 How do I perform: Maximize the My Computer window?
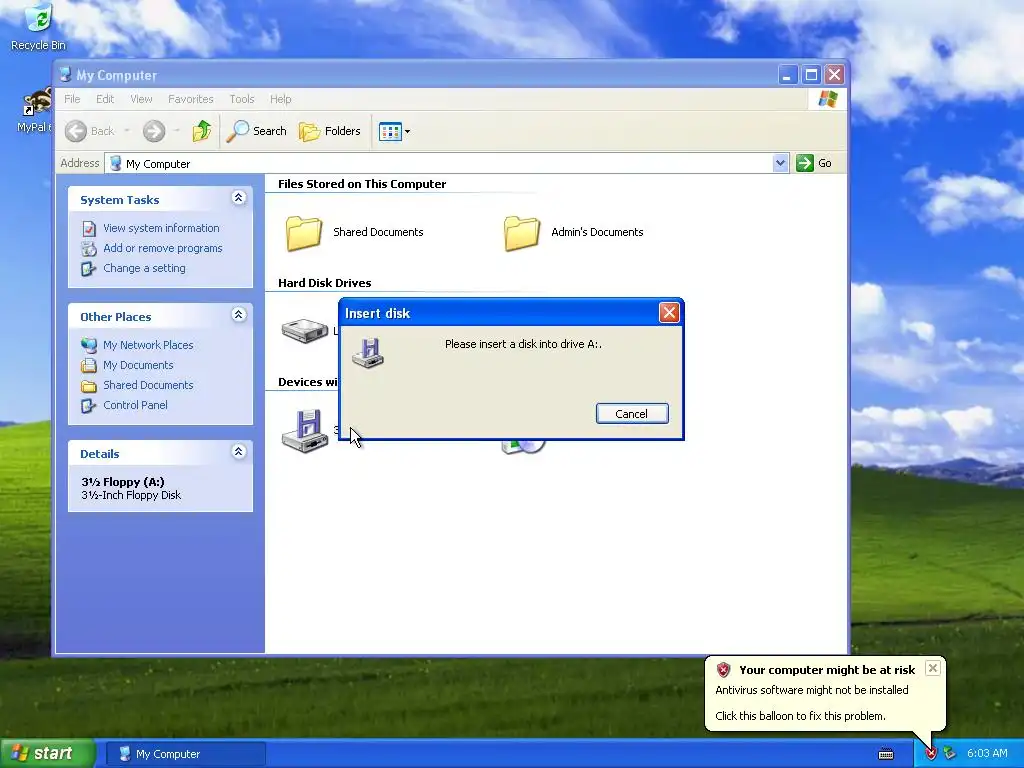click(x=811, y=75)
